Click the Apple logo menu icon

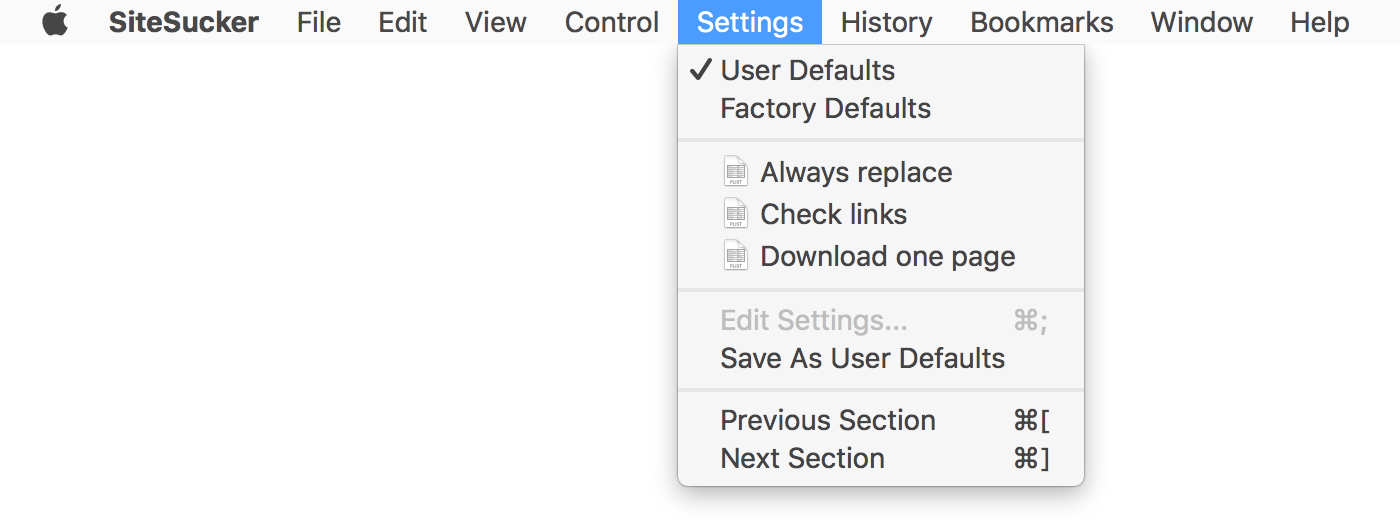(55, 21)
